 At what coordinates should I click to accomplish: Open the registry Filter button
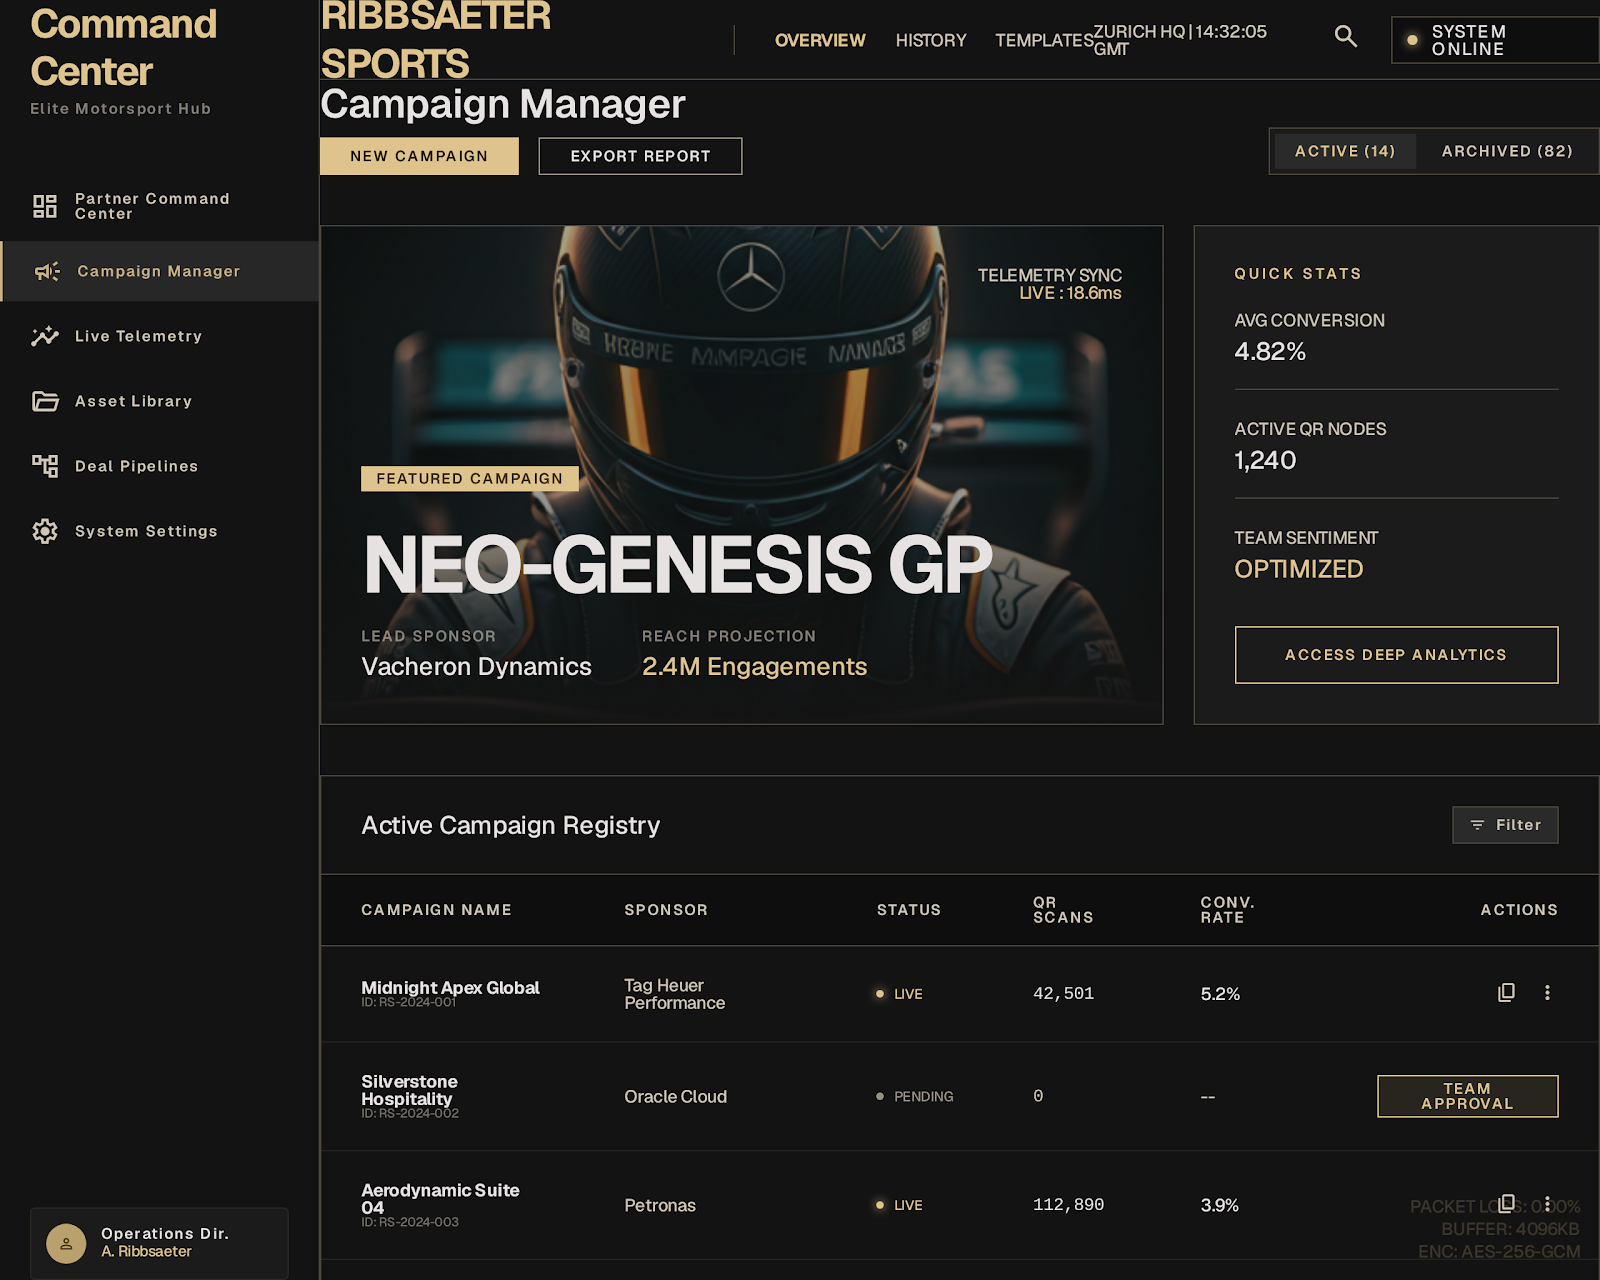1505,825
